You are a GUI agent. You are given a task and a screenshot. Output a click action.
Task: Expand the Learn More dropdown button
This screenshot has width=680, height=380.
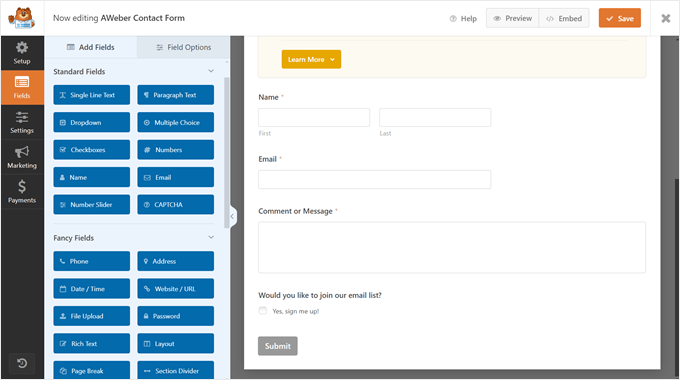coord(311,59)
